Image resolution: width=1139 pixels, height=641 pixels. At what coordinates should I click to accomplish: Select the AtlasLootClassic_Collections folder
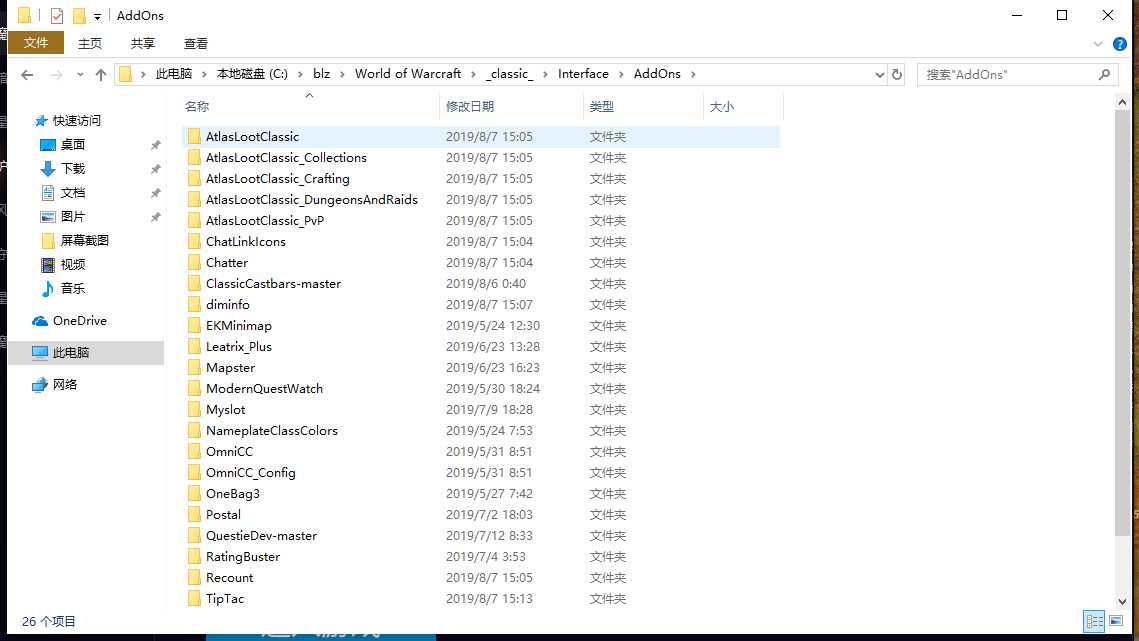[x=286, y=158]
